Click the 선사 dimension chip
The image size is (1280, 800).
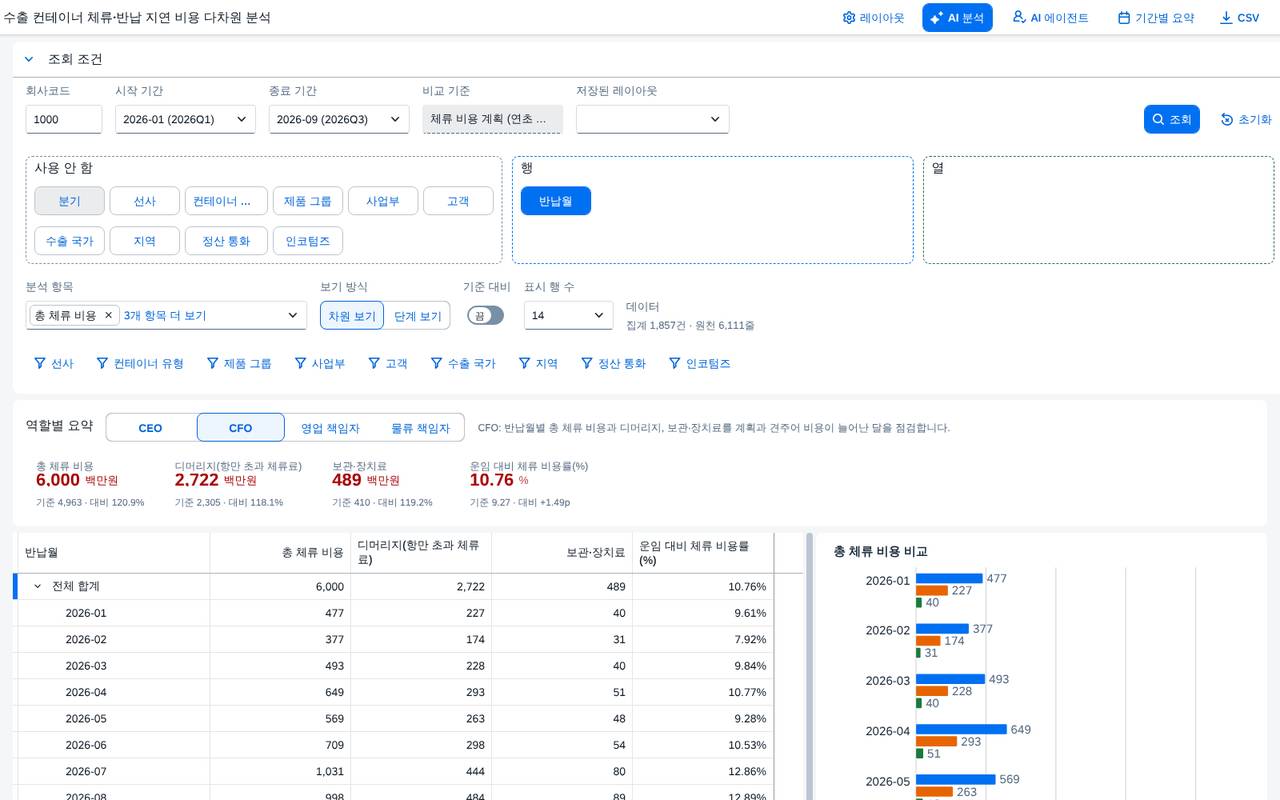(x=145, y=201)
